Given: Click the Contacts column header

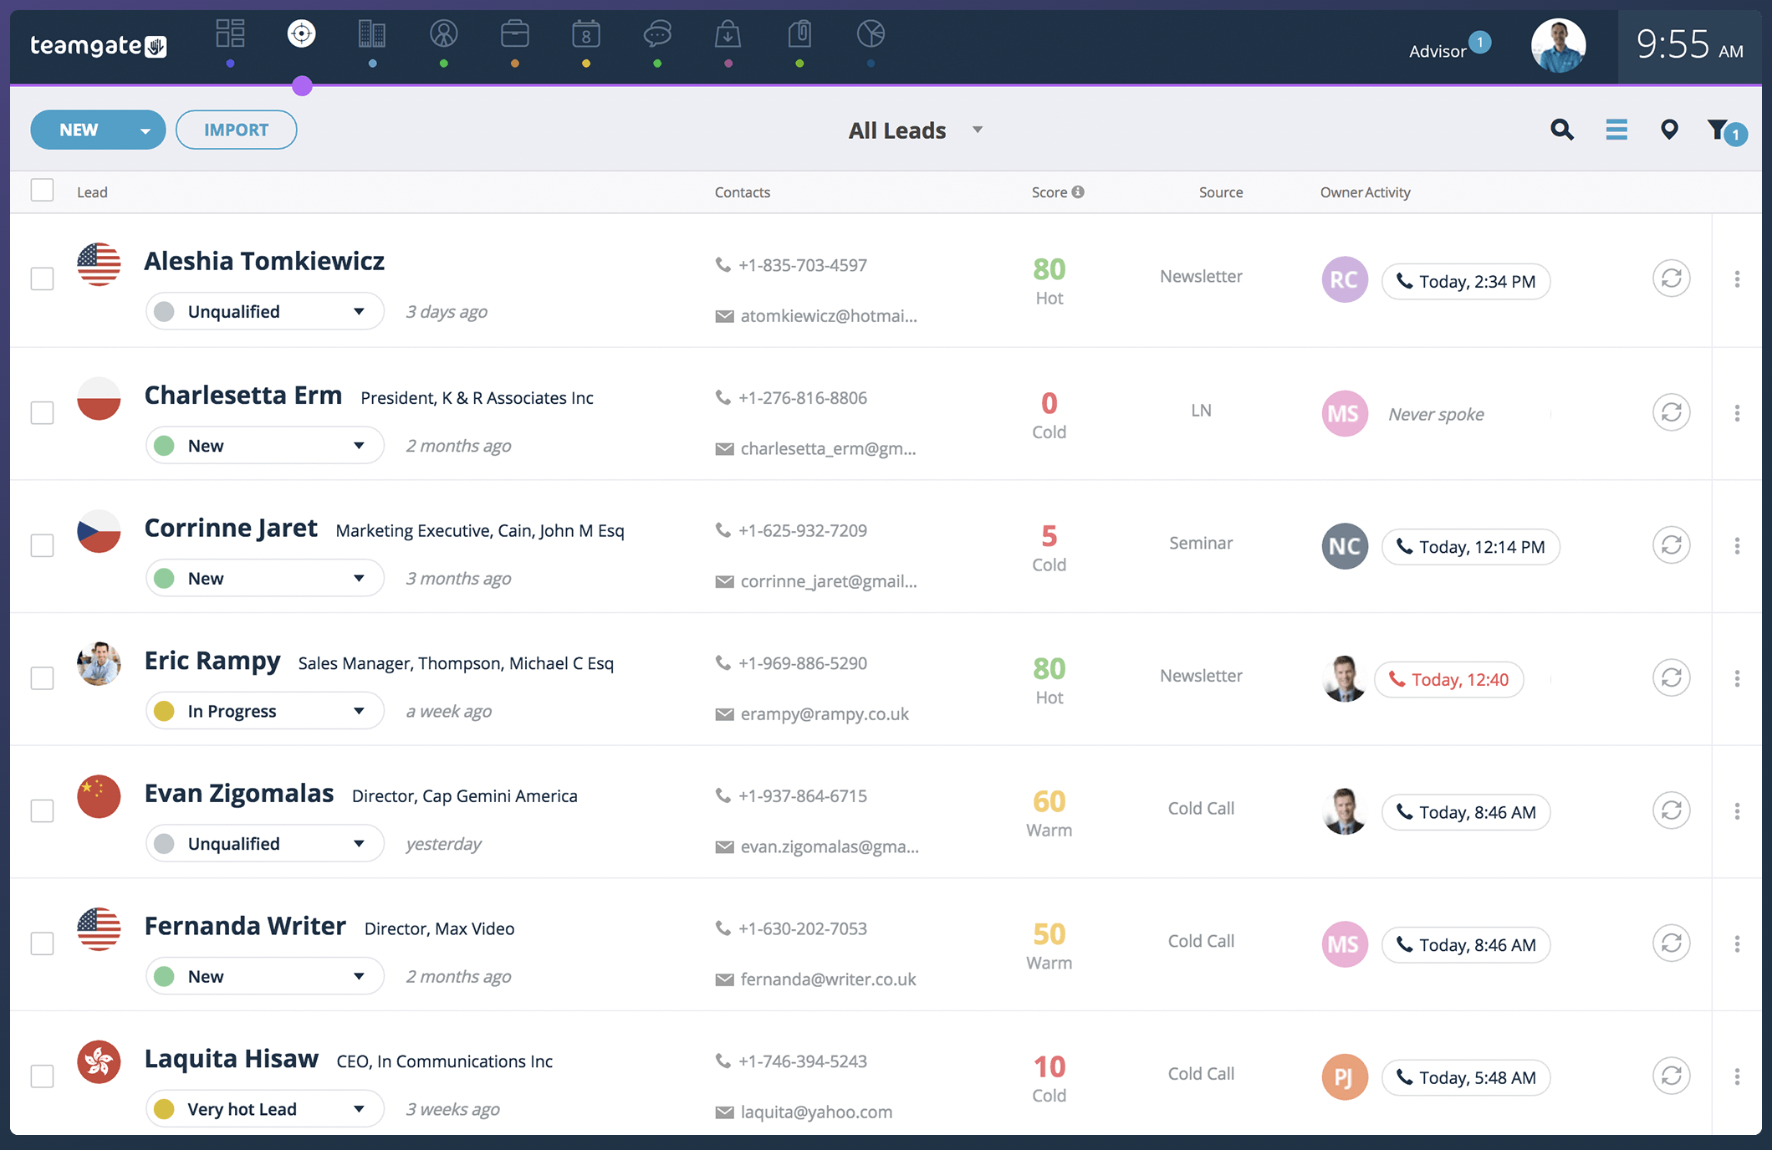Looking at the screenshot, I should (x=742, y=192).
